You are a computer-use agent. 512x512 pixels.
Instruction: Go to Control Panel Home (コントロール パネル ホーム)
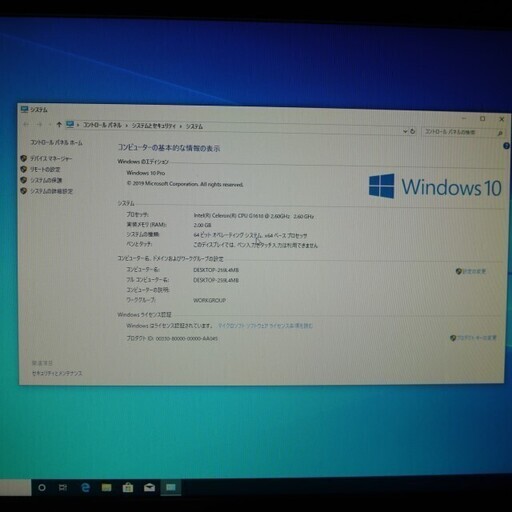click(56, 143)
